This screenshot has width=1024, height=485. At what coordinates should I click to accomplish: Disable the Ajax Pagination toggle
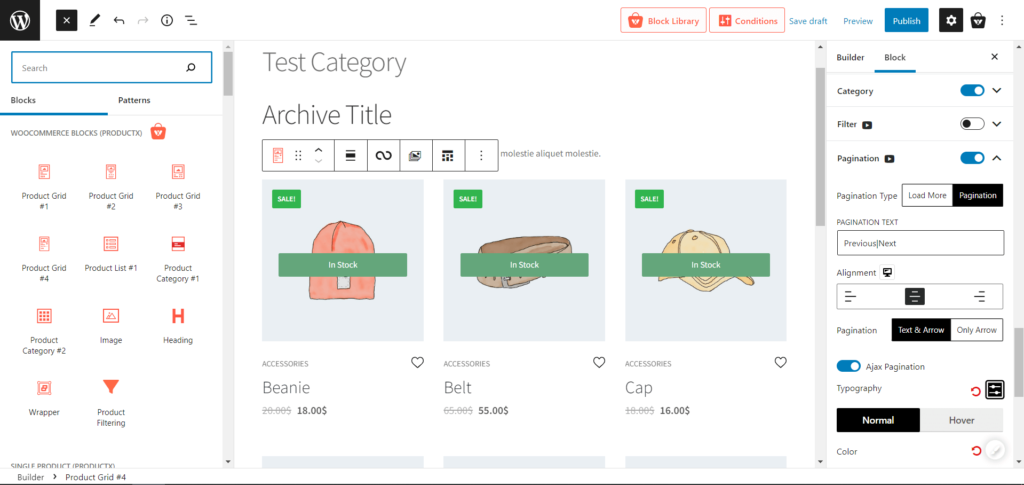coord(849,366)
